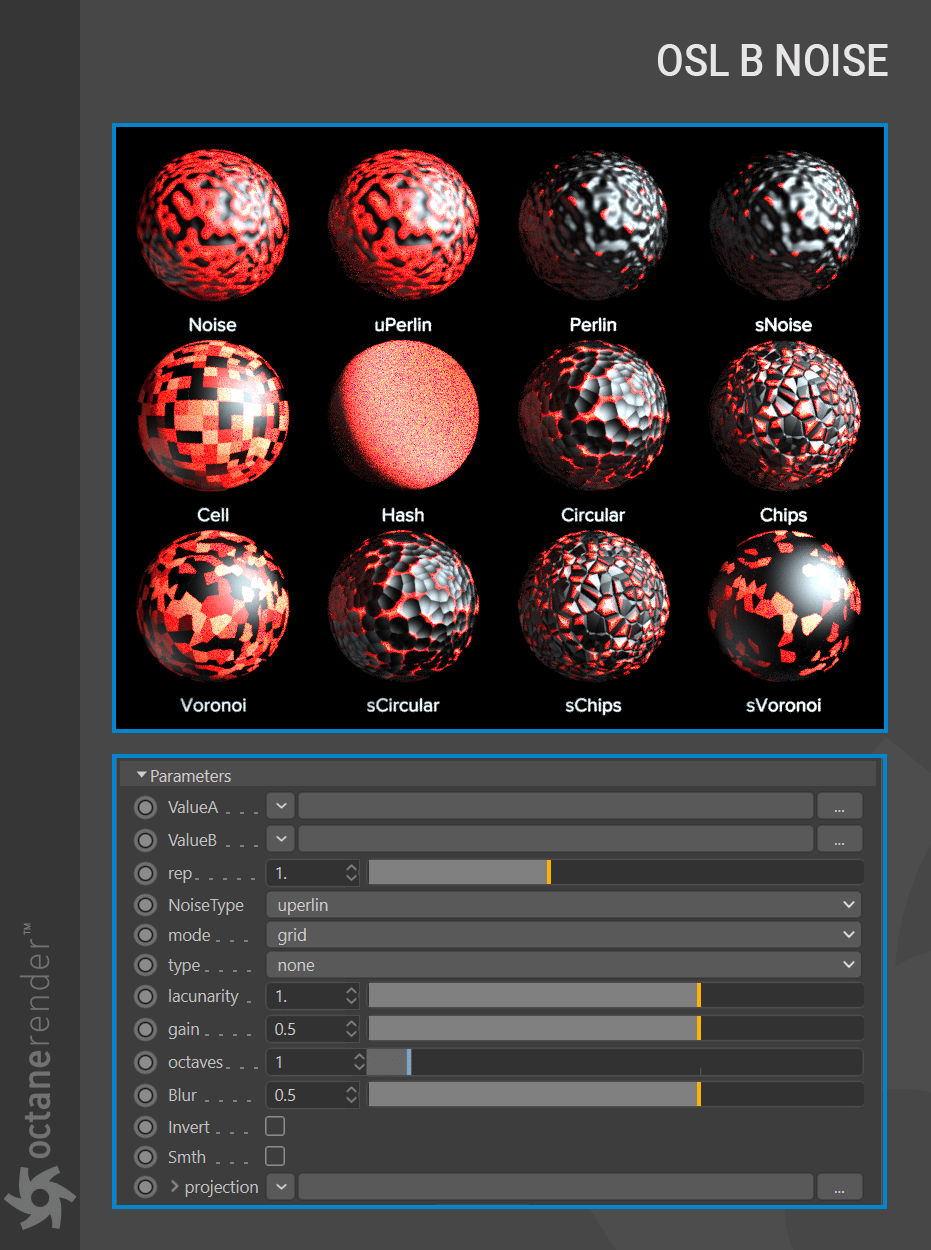Expand the projection row arrow
Viewport: 931px width, 1250px height.
pyautogui.click(x=174, y=1187)
